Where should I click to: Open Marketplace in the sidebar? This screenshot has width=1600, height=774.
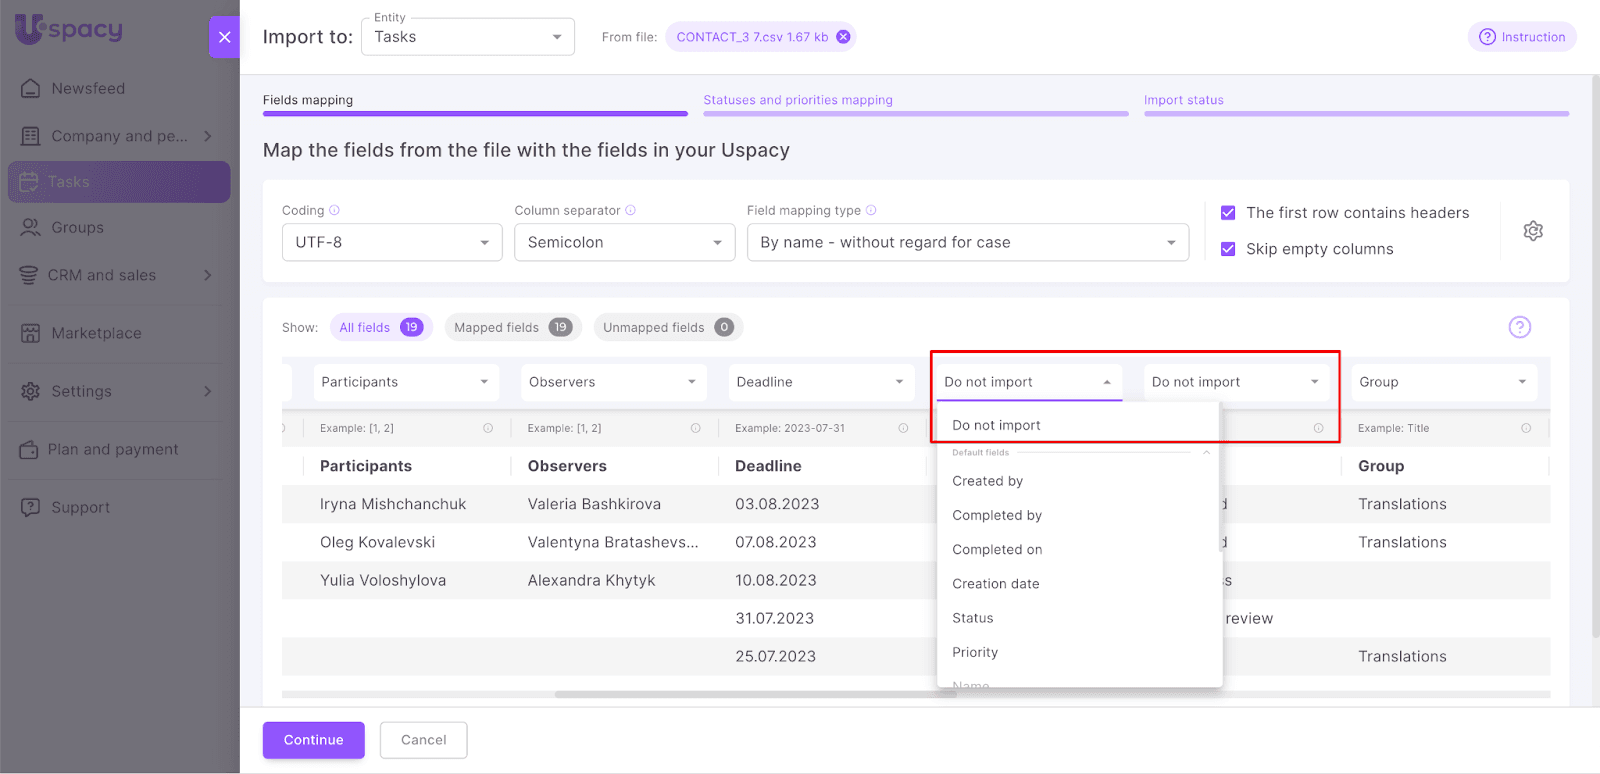coord(96,333)
